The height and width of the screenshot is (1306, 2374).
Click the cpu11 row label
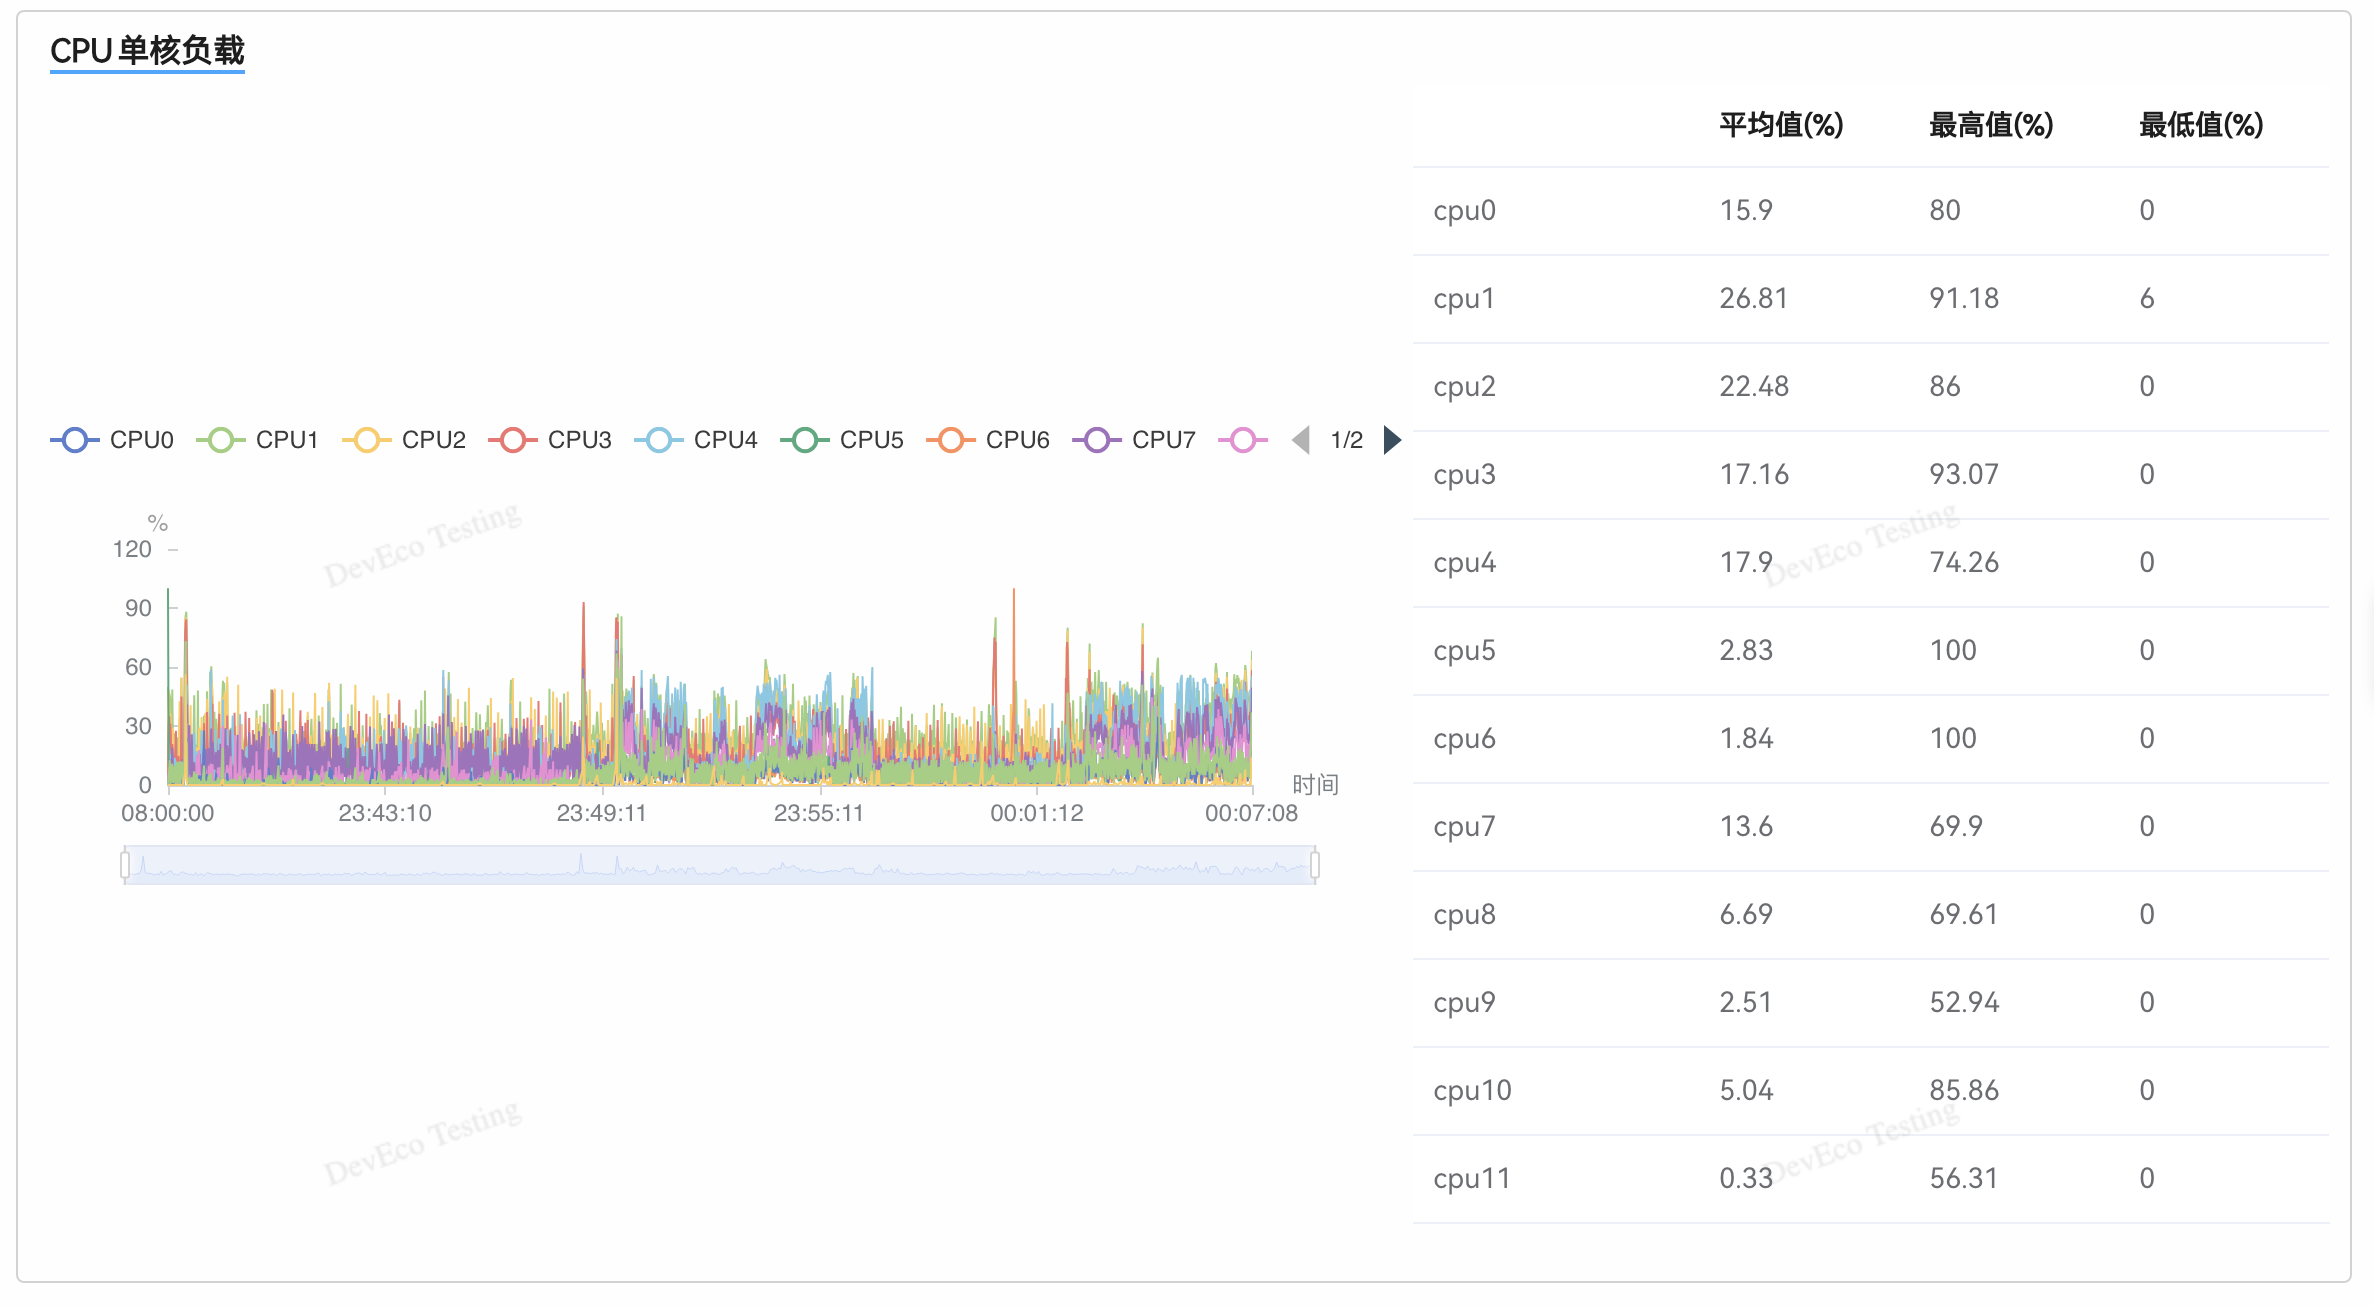pos(1471,1179)
